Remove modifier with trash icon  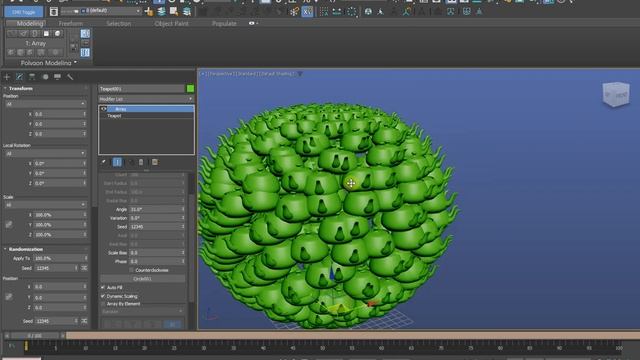coord(141,162)
